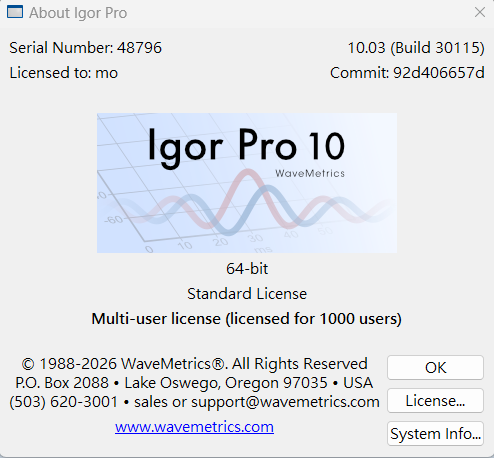Click the Standard License label

[x=247, y=294]
